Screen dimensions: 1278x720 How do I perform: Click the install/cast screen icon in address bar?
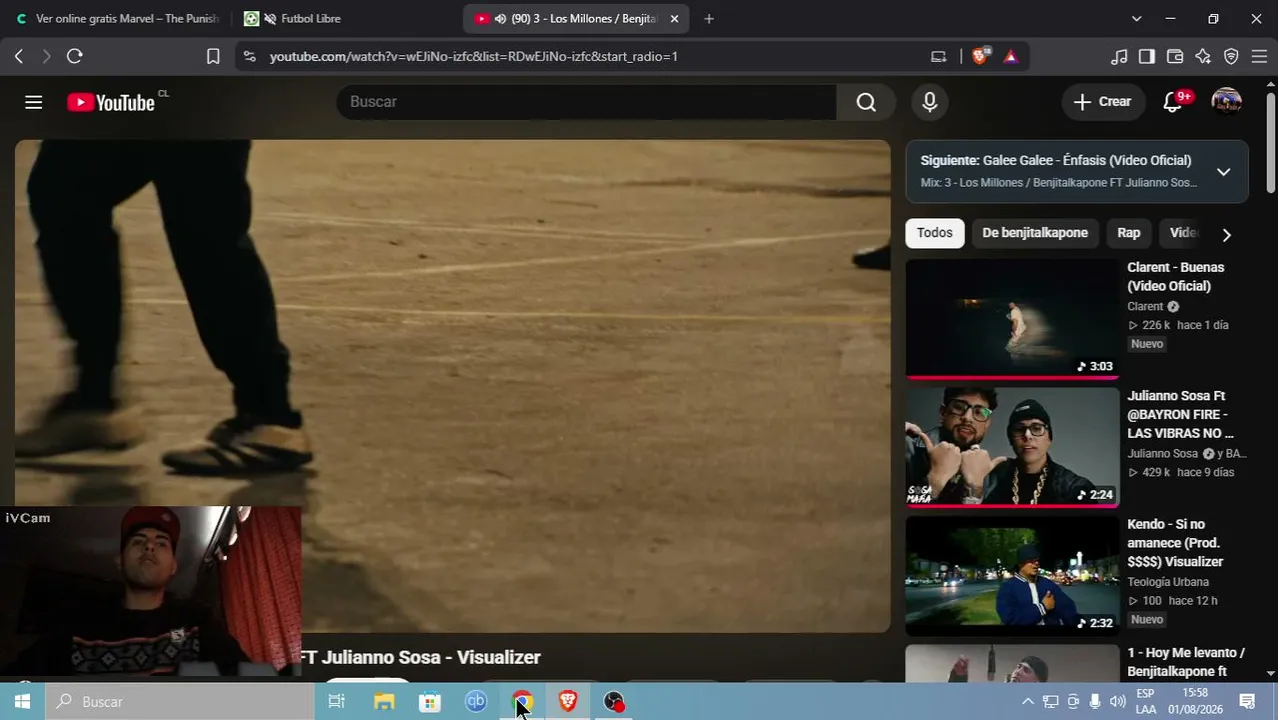click(938, 56)
